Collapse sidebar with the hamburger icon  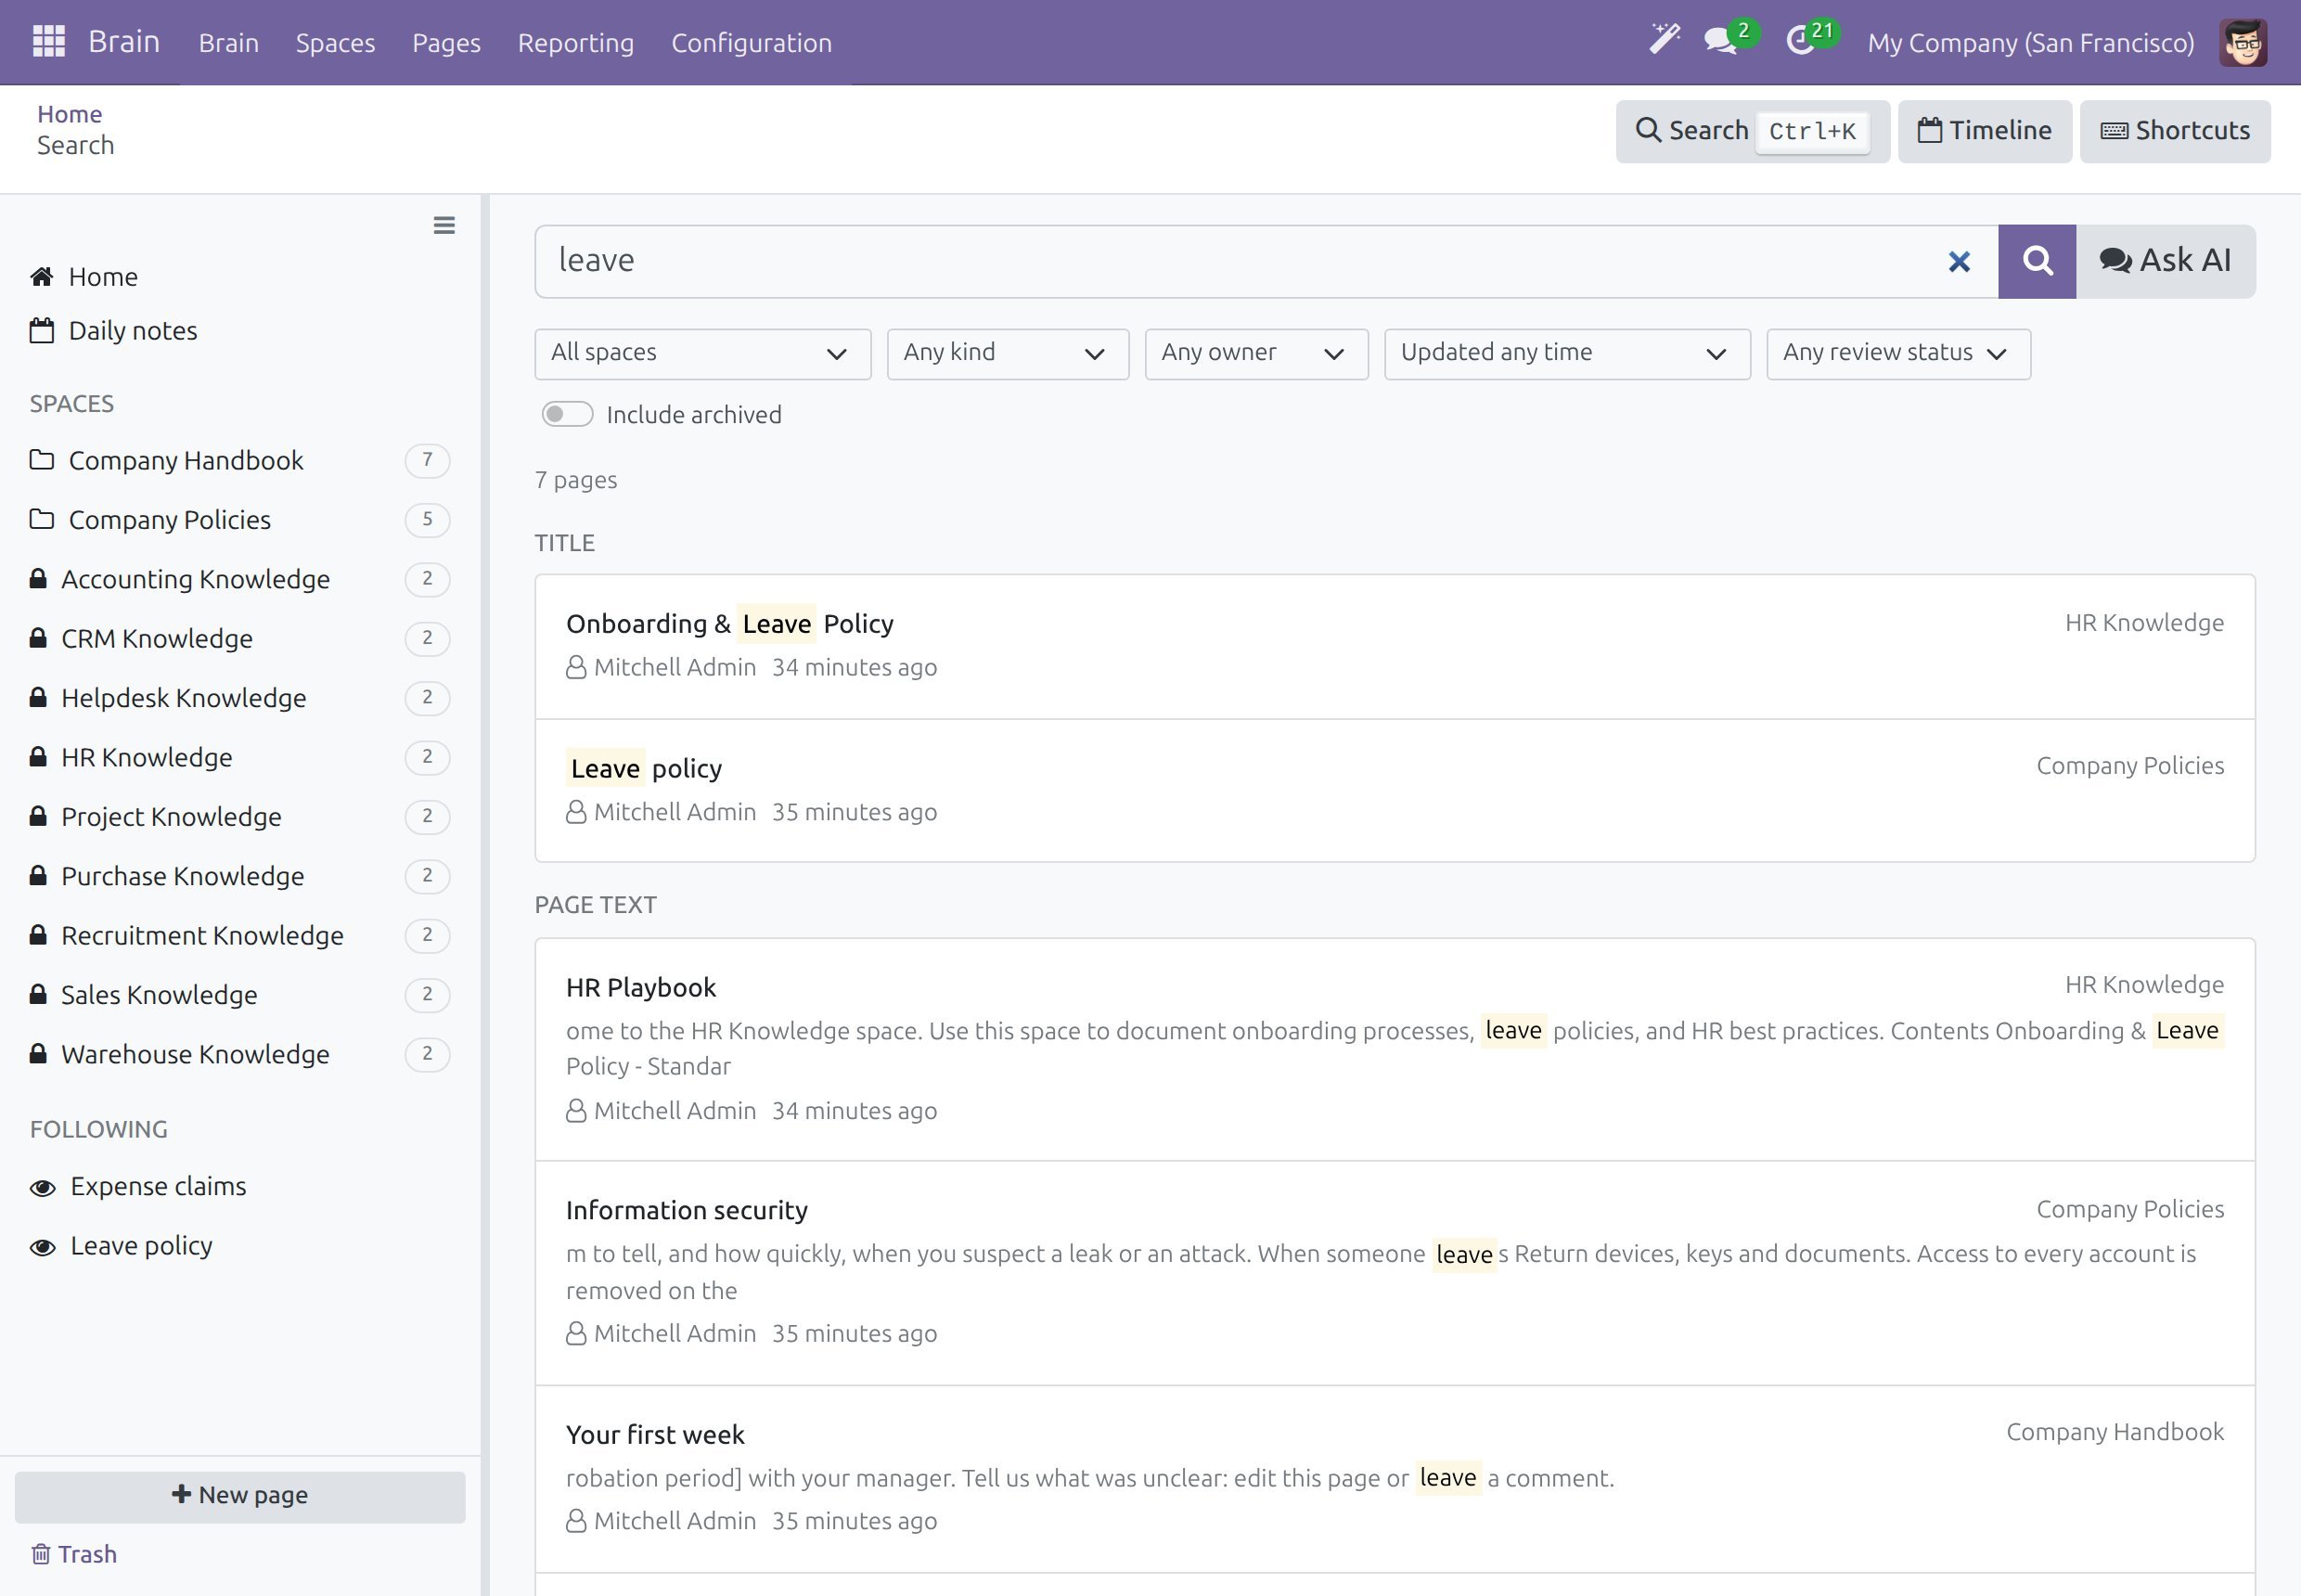coord(444,226)
